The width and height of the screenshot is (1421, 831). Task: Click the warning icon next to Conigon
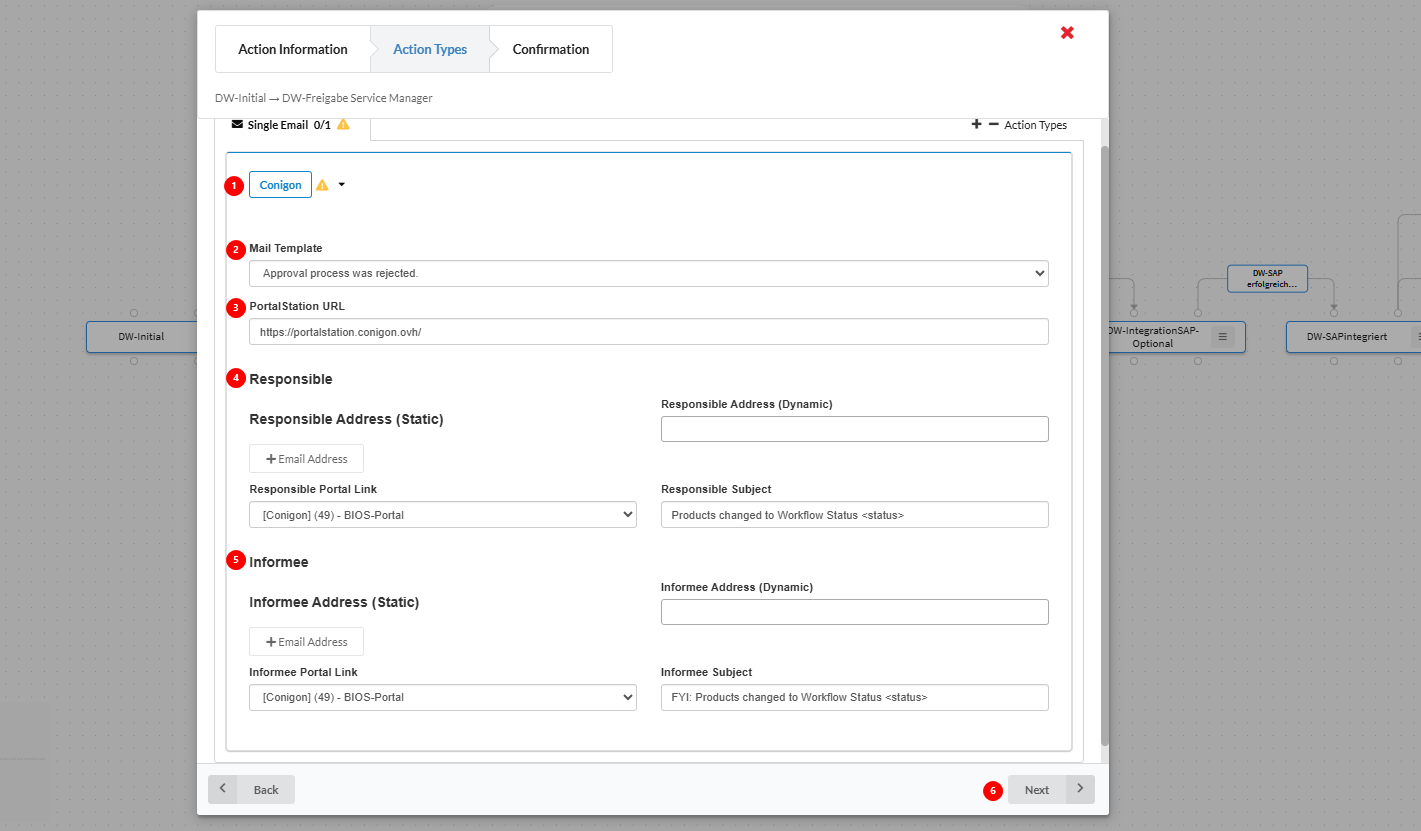[322, 185]
